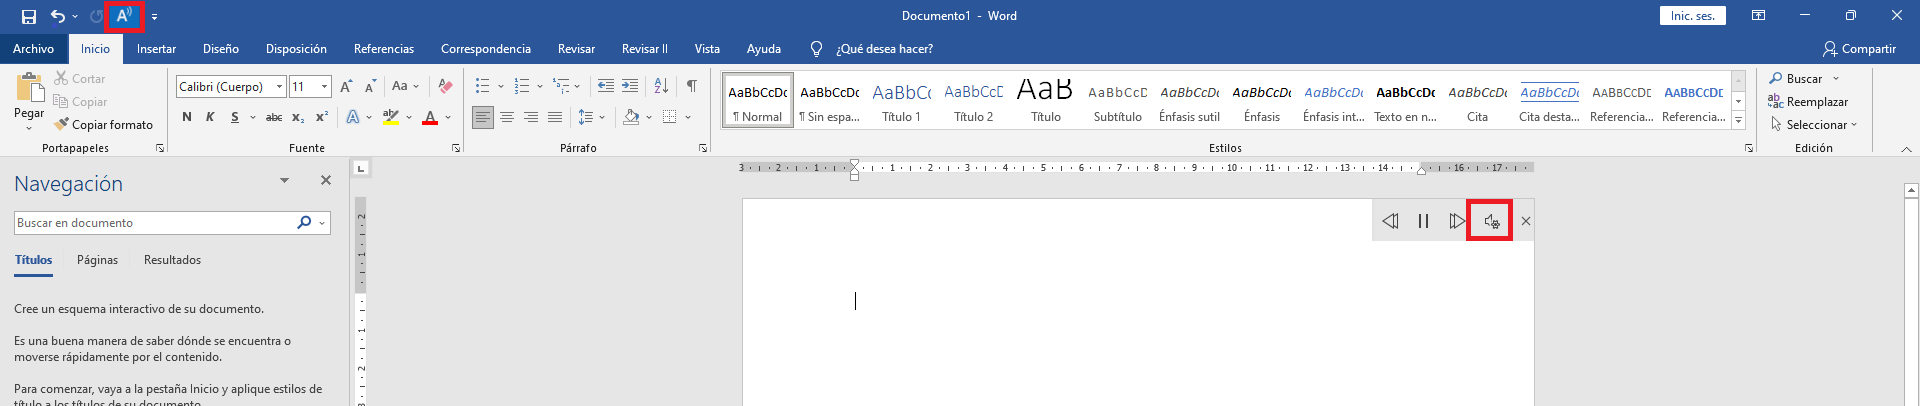The width and height of the screenshot is (1920, 406).
Task: Show paragraph marks with the pilcrow icon
Action: point(691,86)
